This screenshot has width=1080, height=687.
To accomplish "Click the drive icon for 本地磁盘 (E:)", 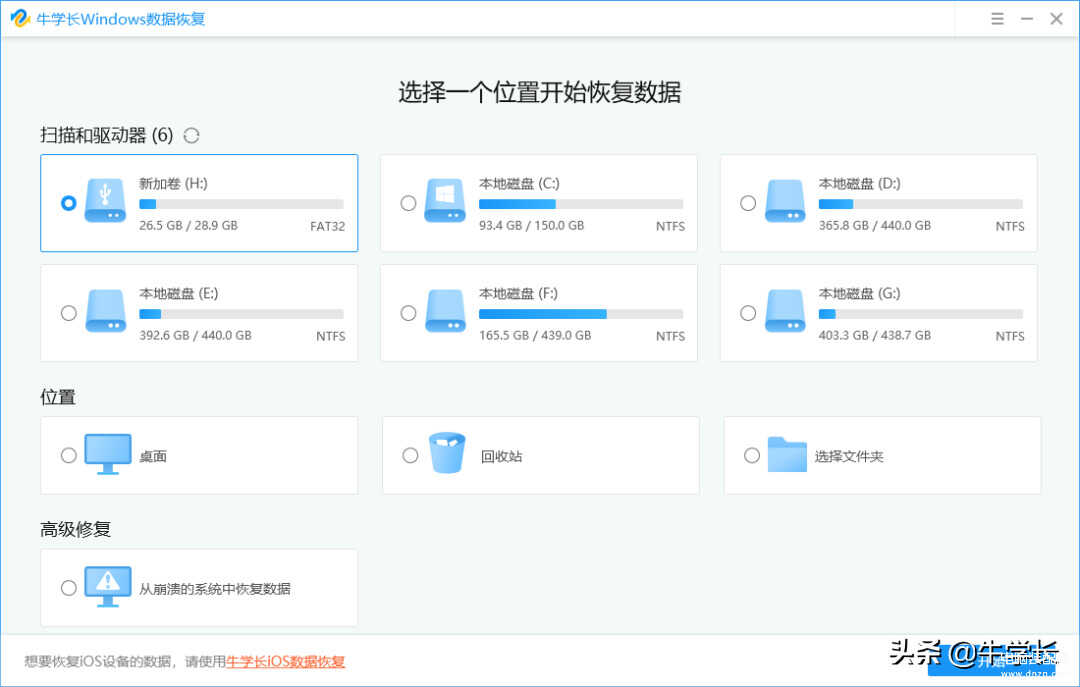I will coord(105,311).
